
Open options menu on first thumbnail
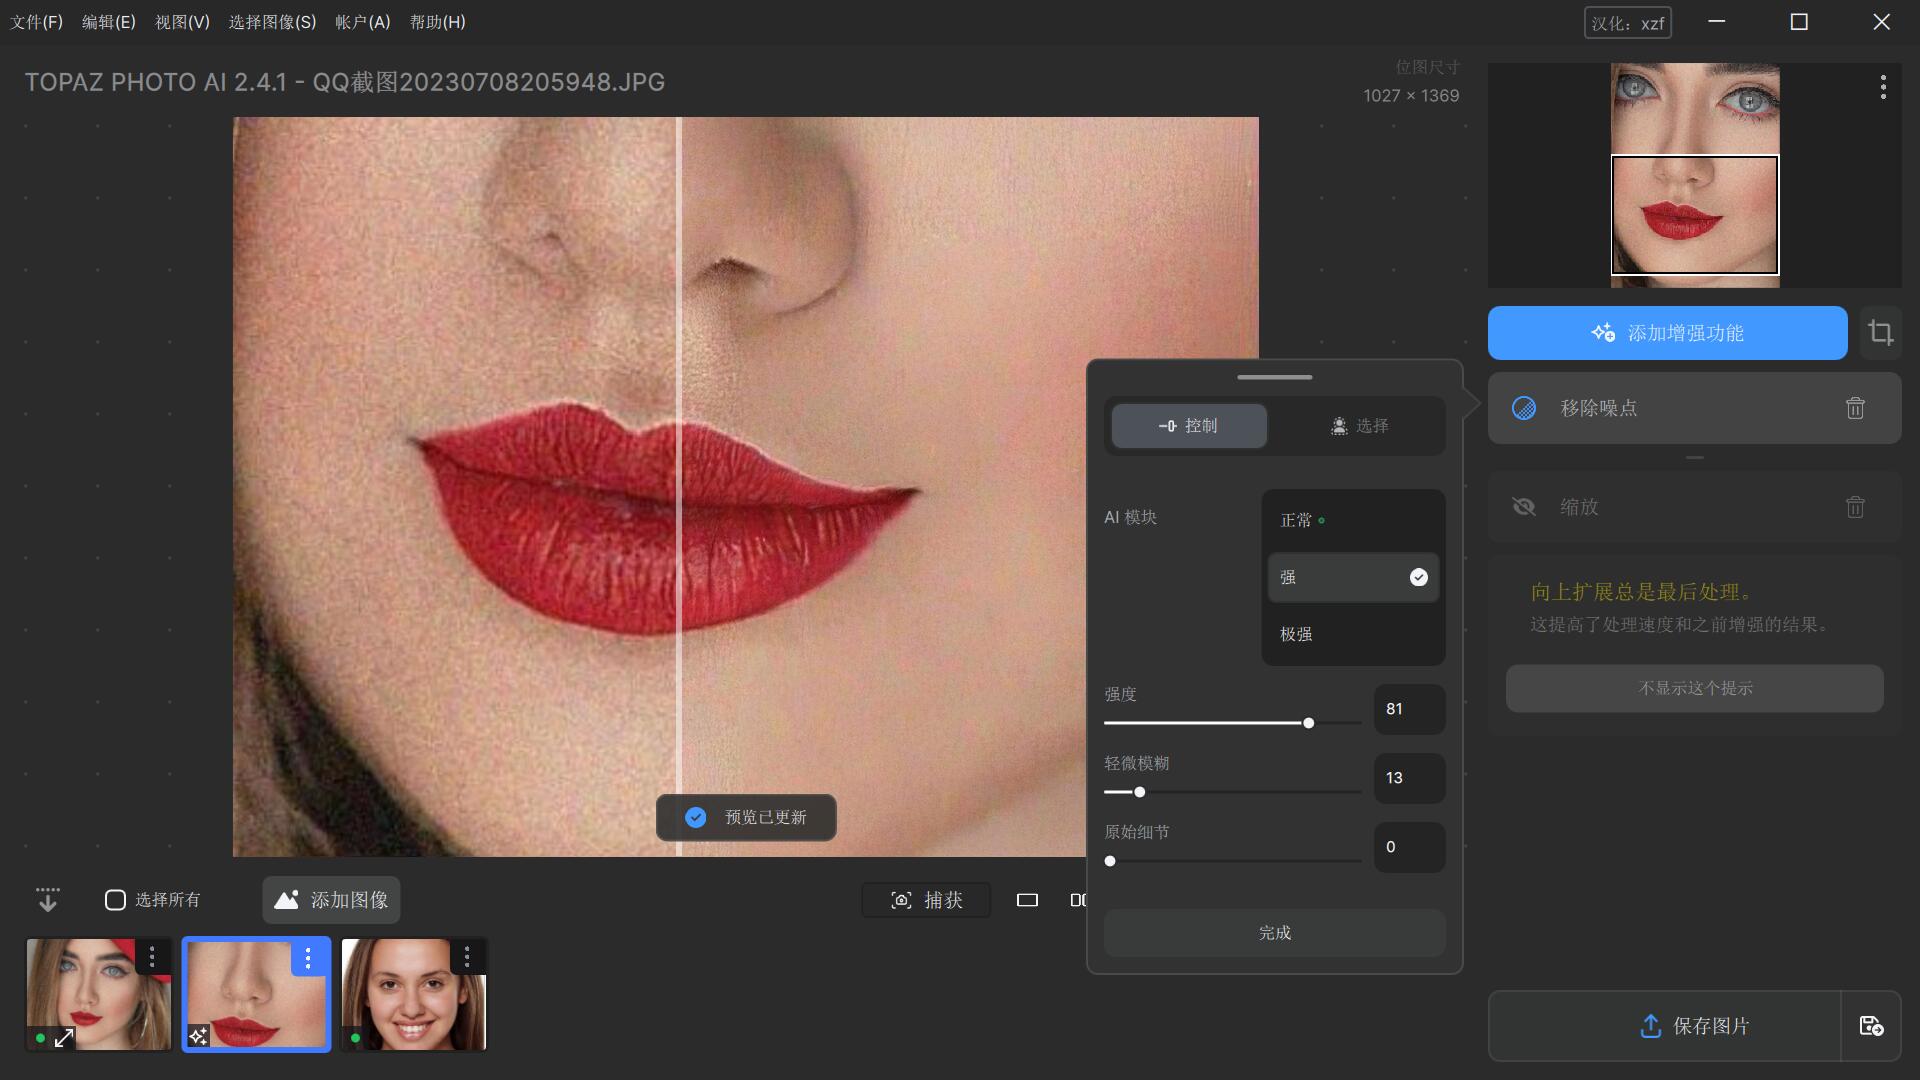[152, 957]
